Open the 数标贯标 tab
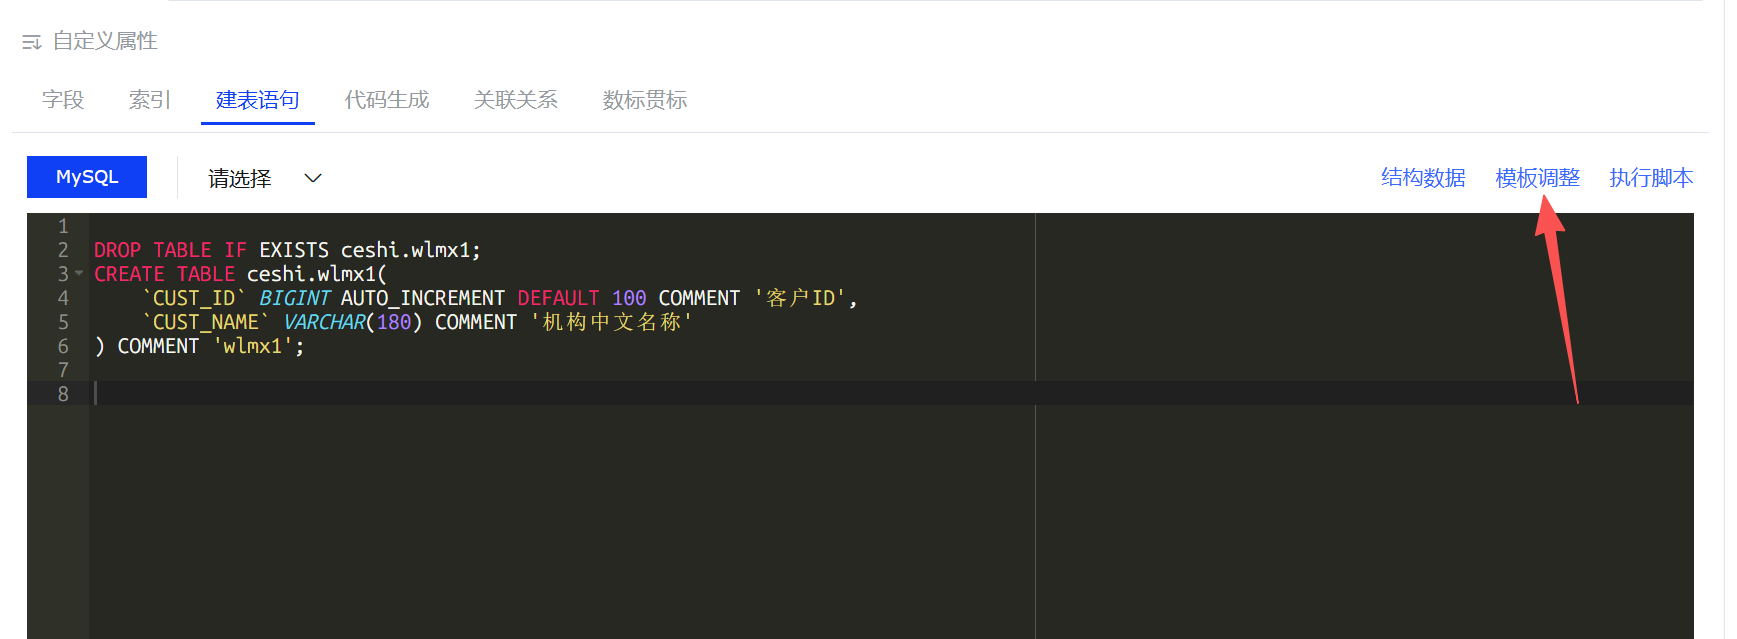 pyautogui.click(x=645, y=100)
